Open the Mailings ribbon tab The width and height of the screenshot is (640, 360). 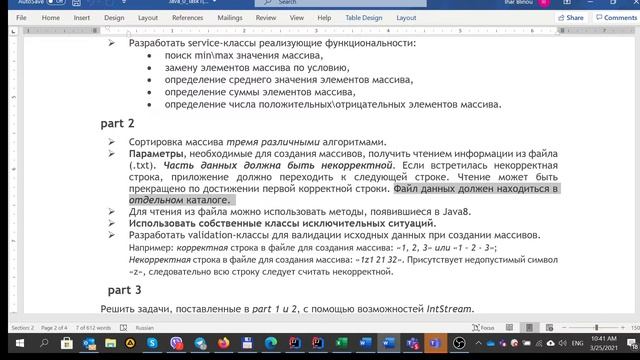pyautogui.click(x=230, y=18)
